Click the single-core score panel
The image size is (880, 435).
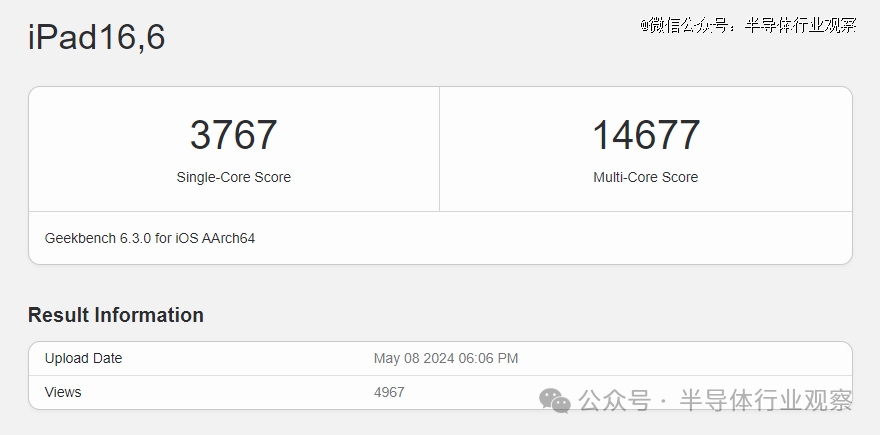coord(234,149)
